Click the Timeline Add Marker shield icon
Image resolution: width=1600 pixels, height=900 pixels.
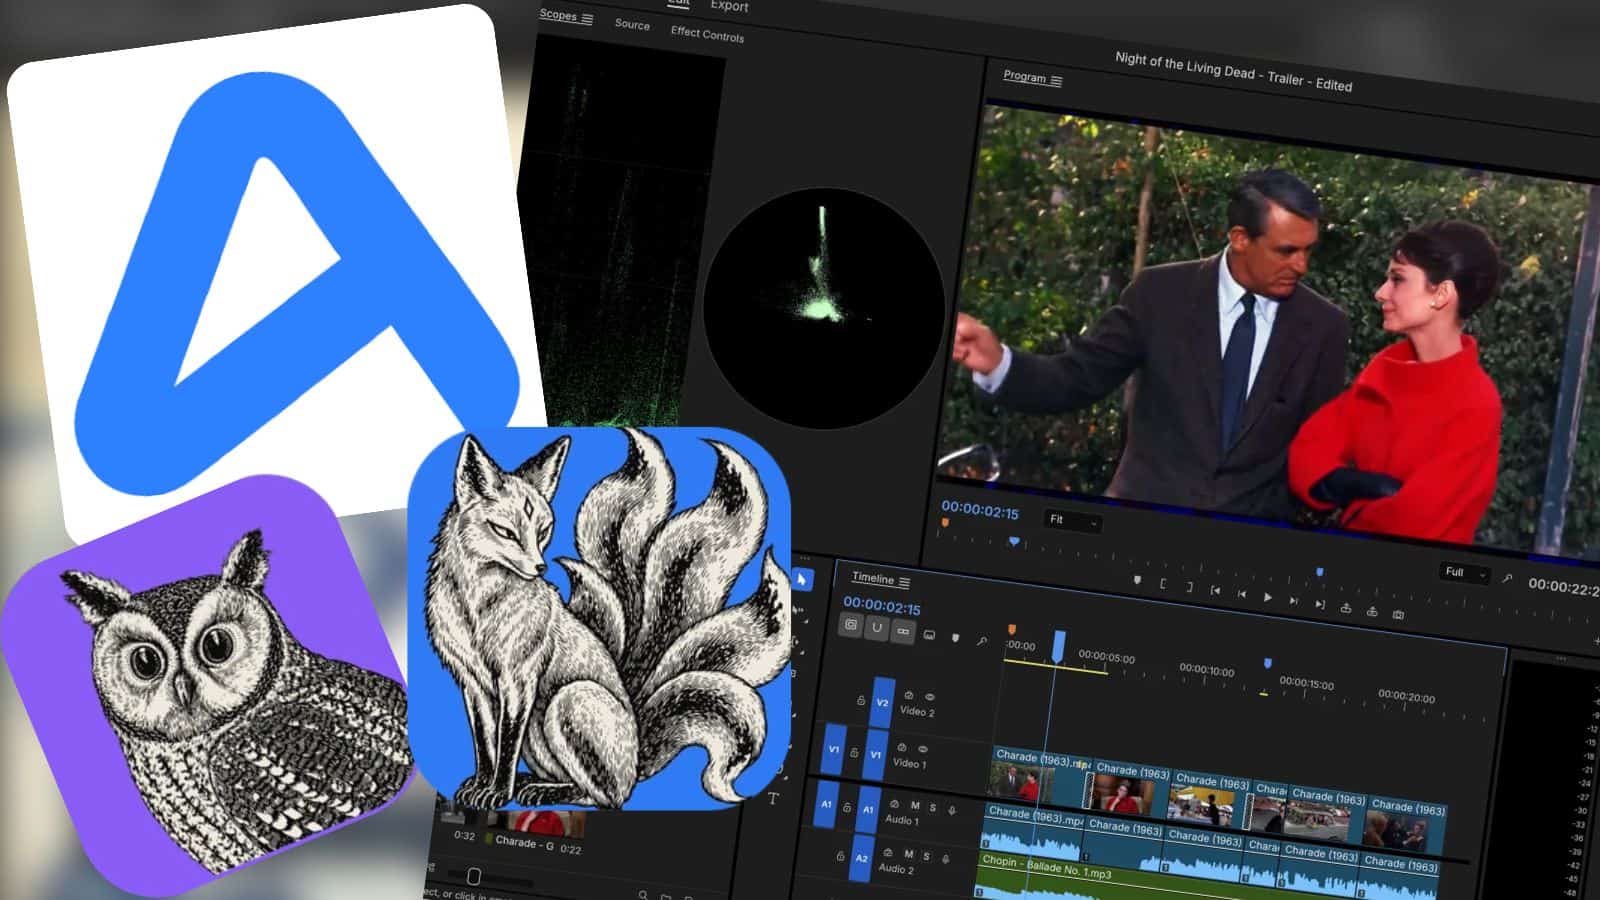coord(955,637)
